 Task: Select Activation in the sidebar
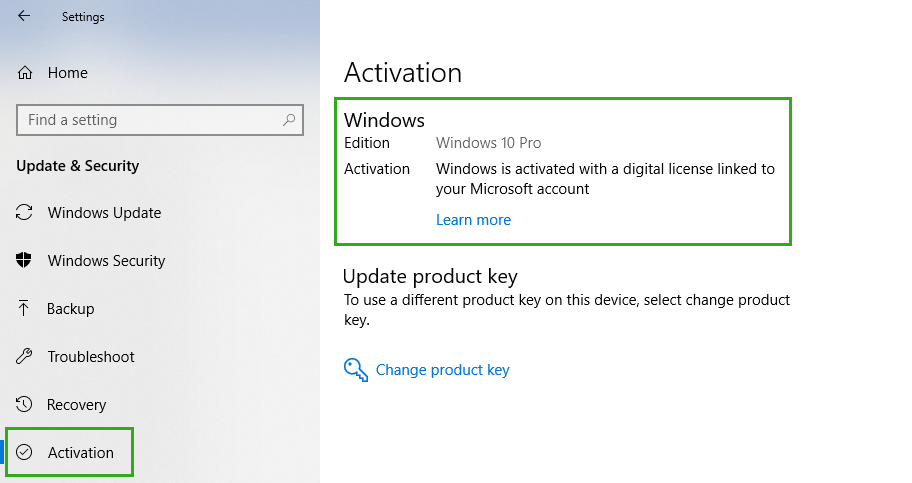(81, 453)
